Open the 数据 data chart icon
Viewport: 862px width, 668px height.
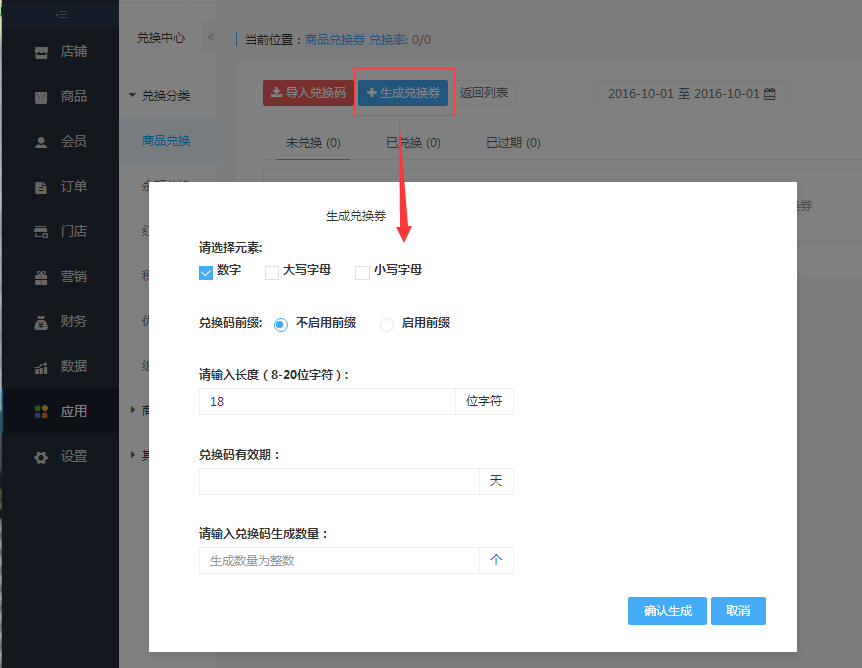(41, 367)
